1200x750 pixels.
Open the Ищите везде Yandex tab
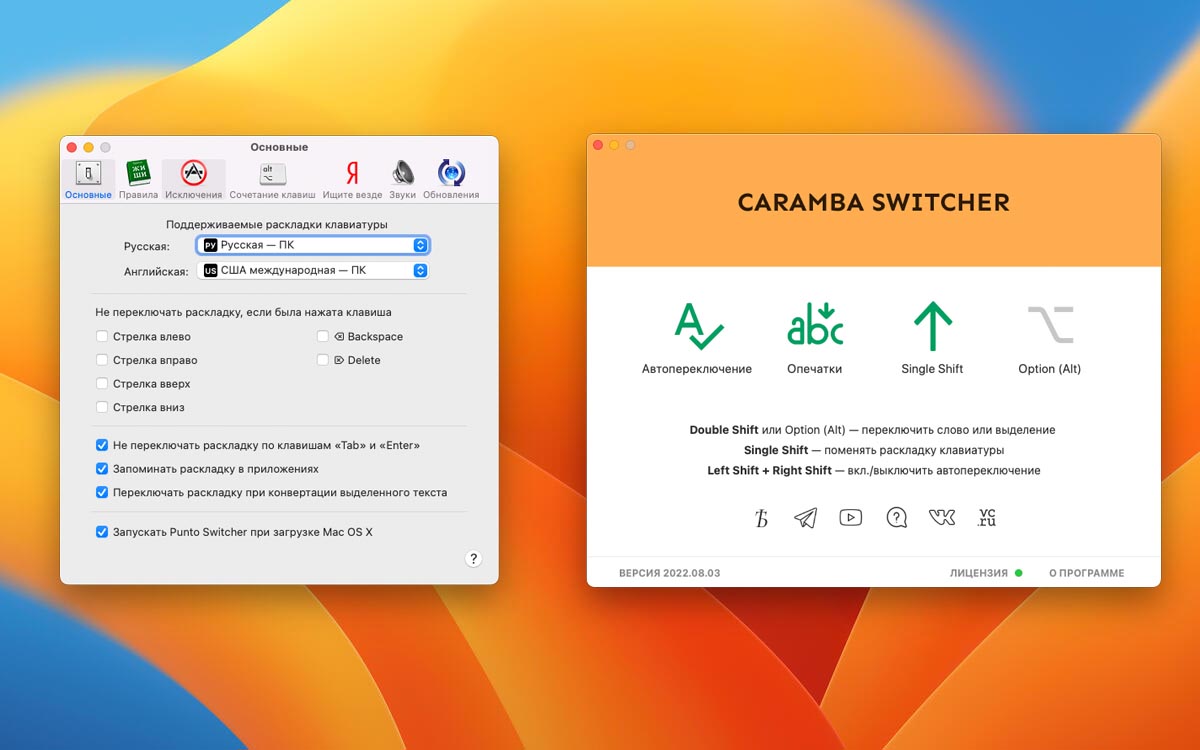tap(352, 180)
